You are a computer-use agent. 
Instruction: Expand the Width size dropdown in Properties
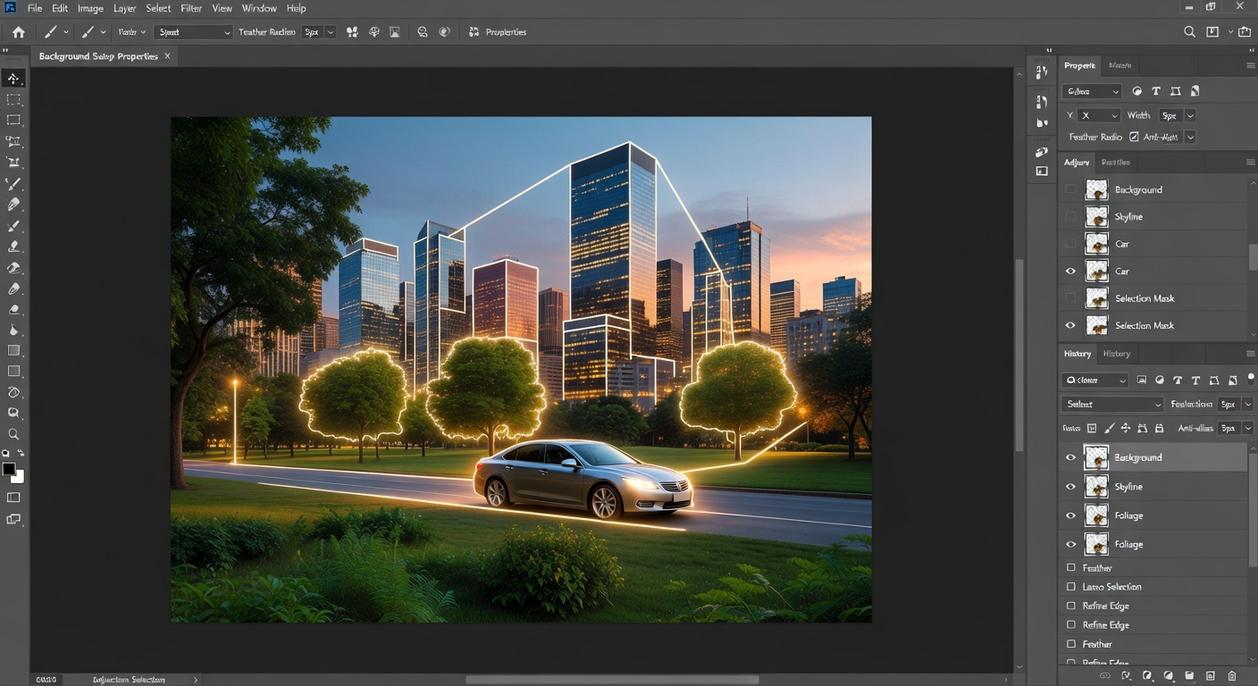(1189, 115)
